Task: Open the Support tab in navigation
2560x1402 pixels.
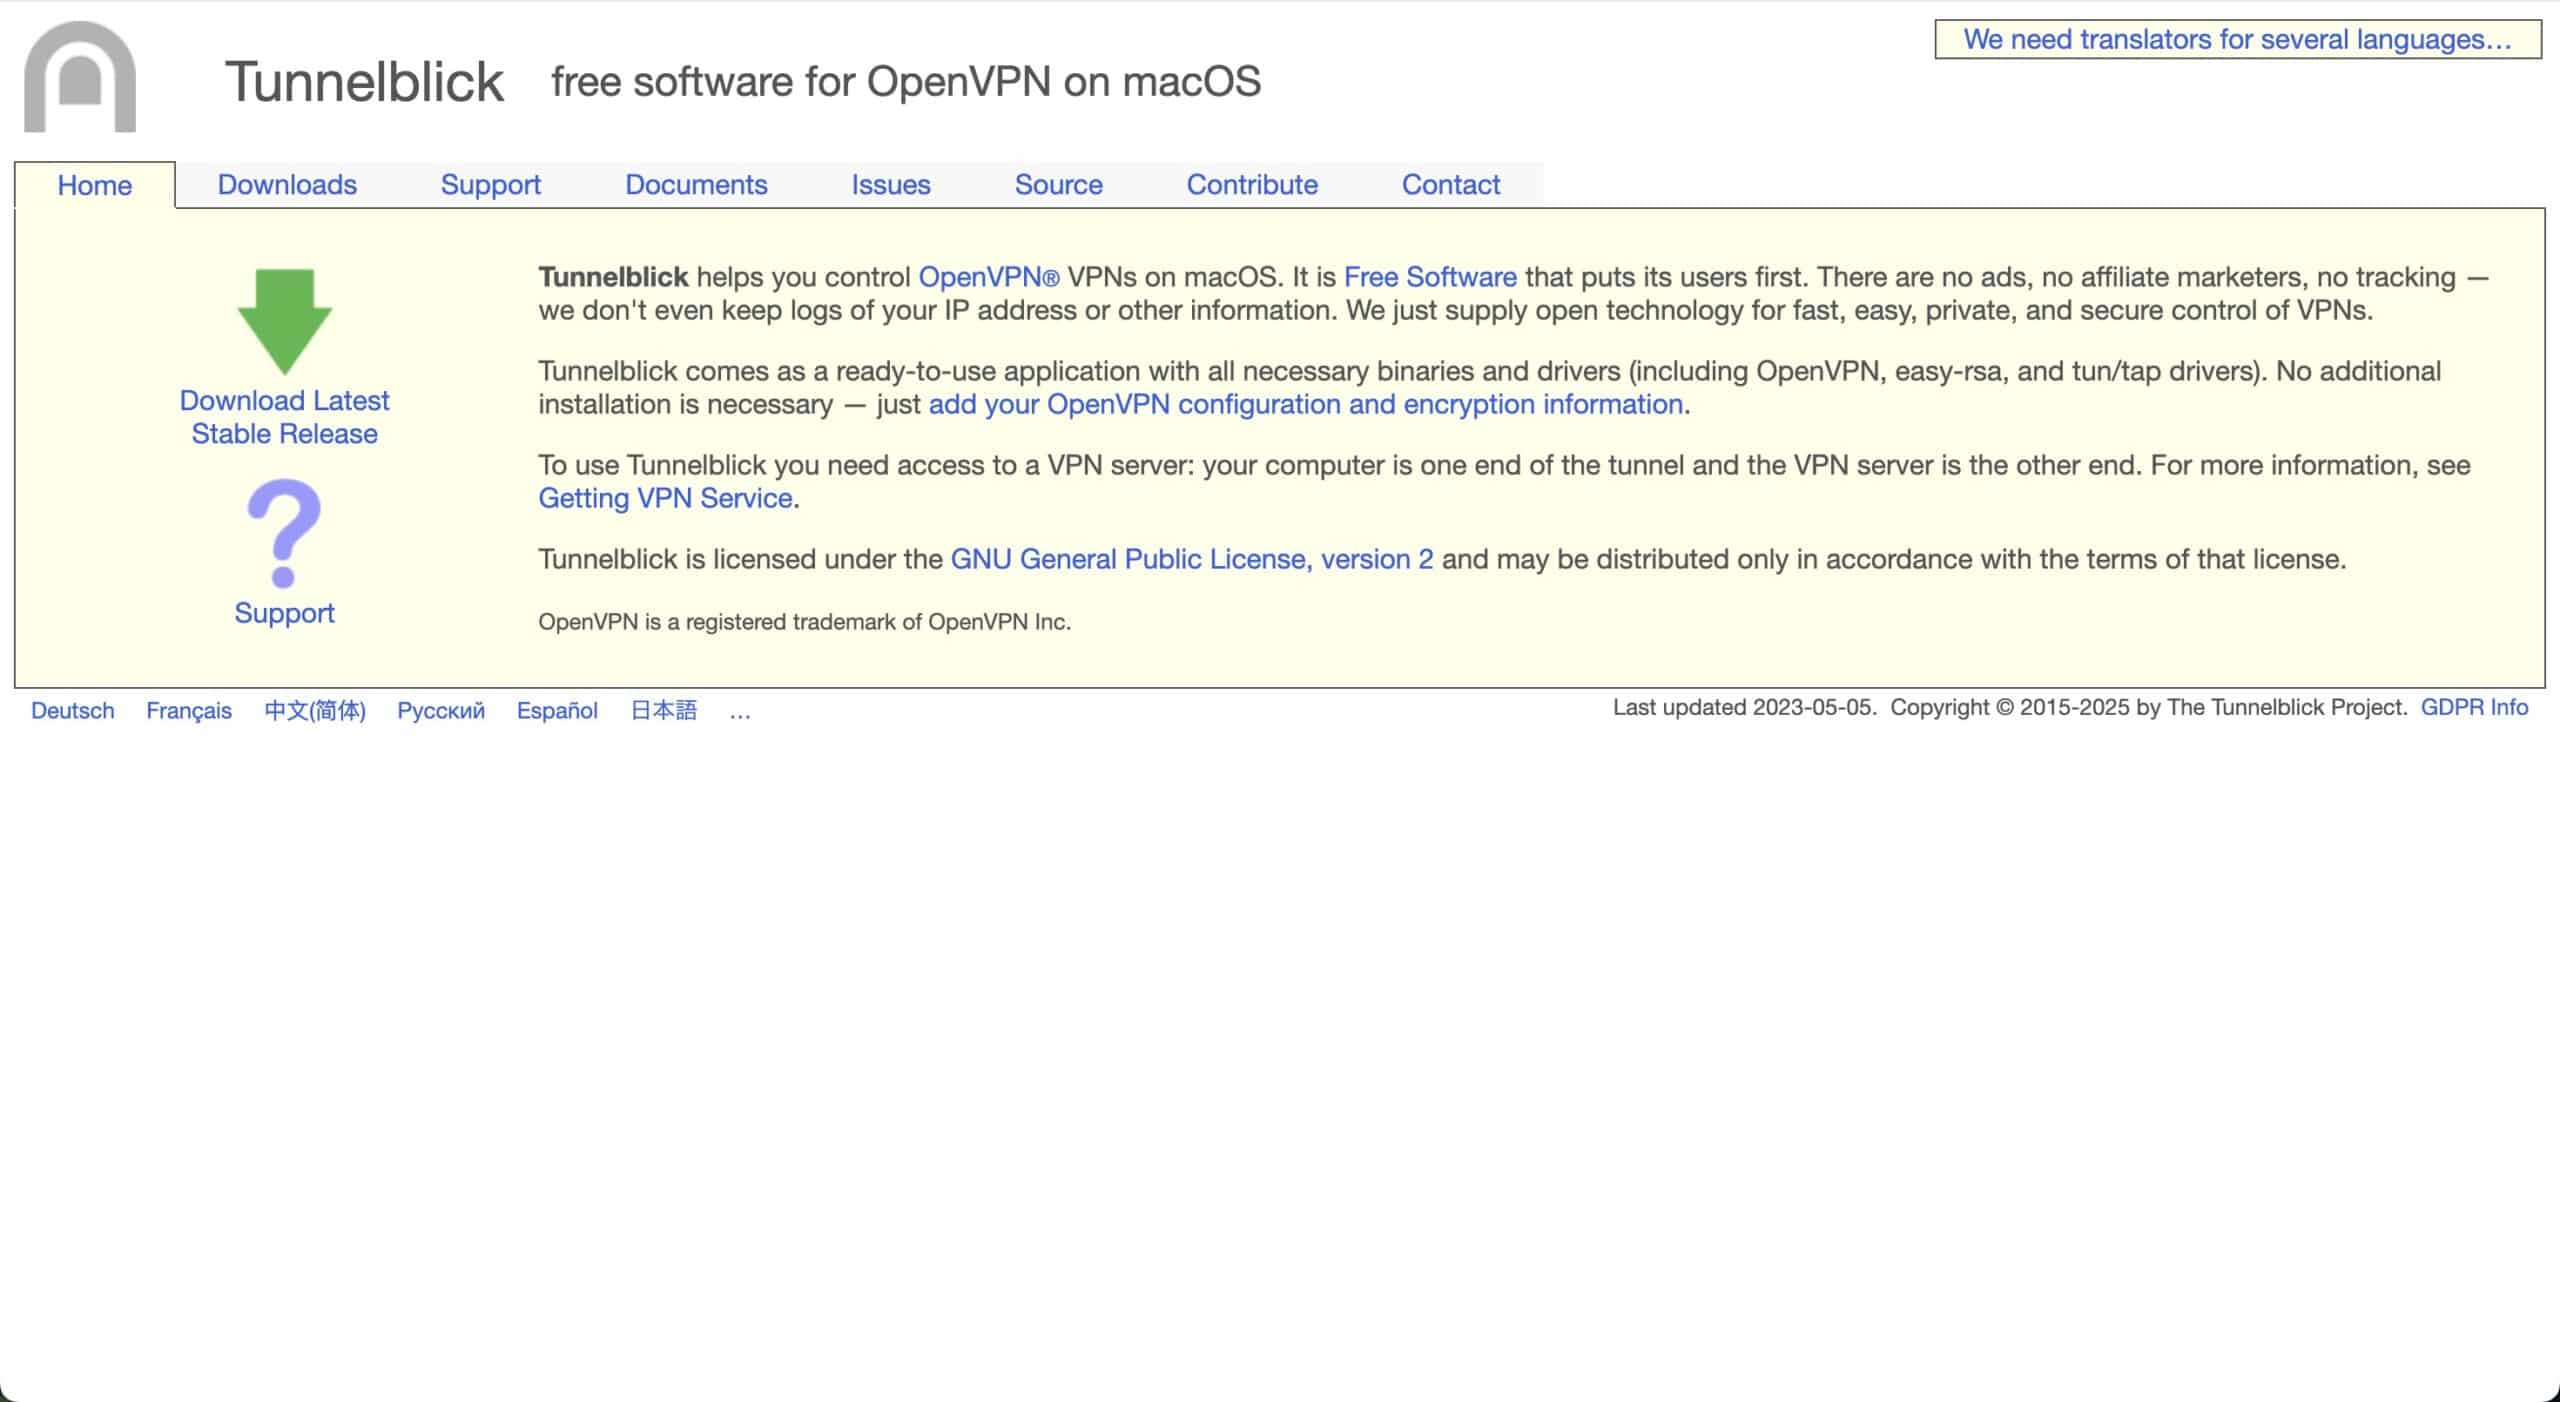Action: pyautogui.click(x=490, y=185)
